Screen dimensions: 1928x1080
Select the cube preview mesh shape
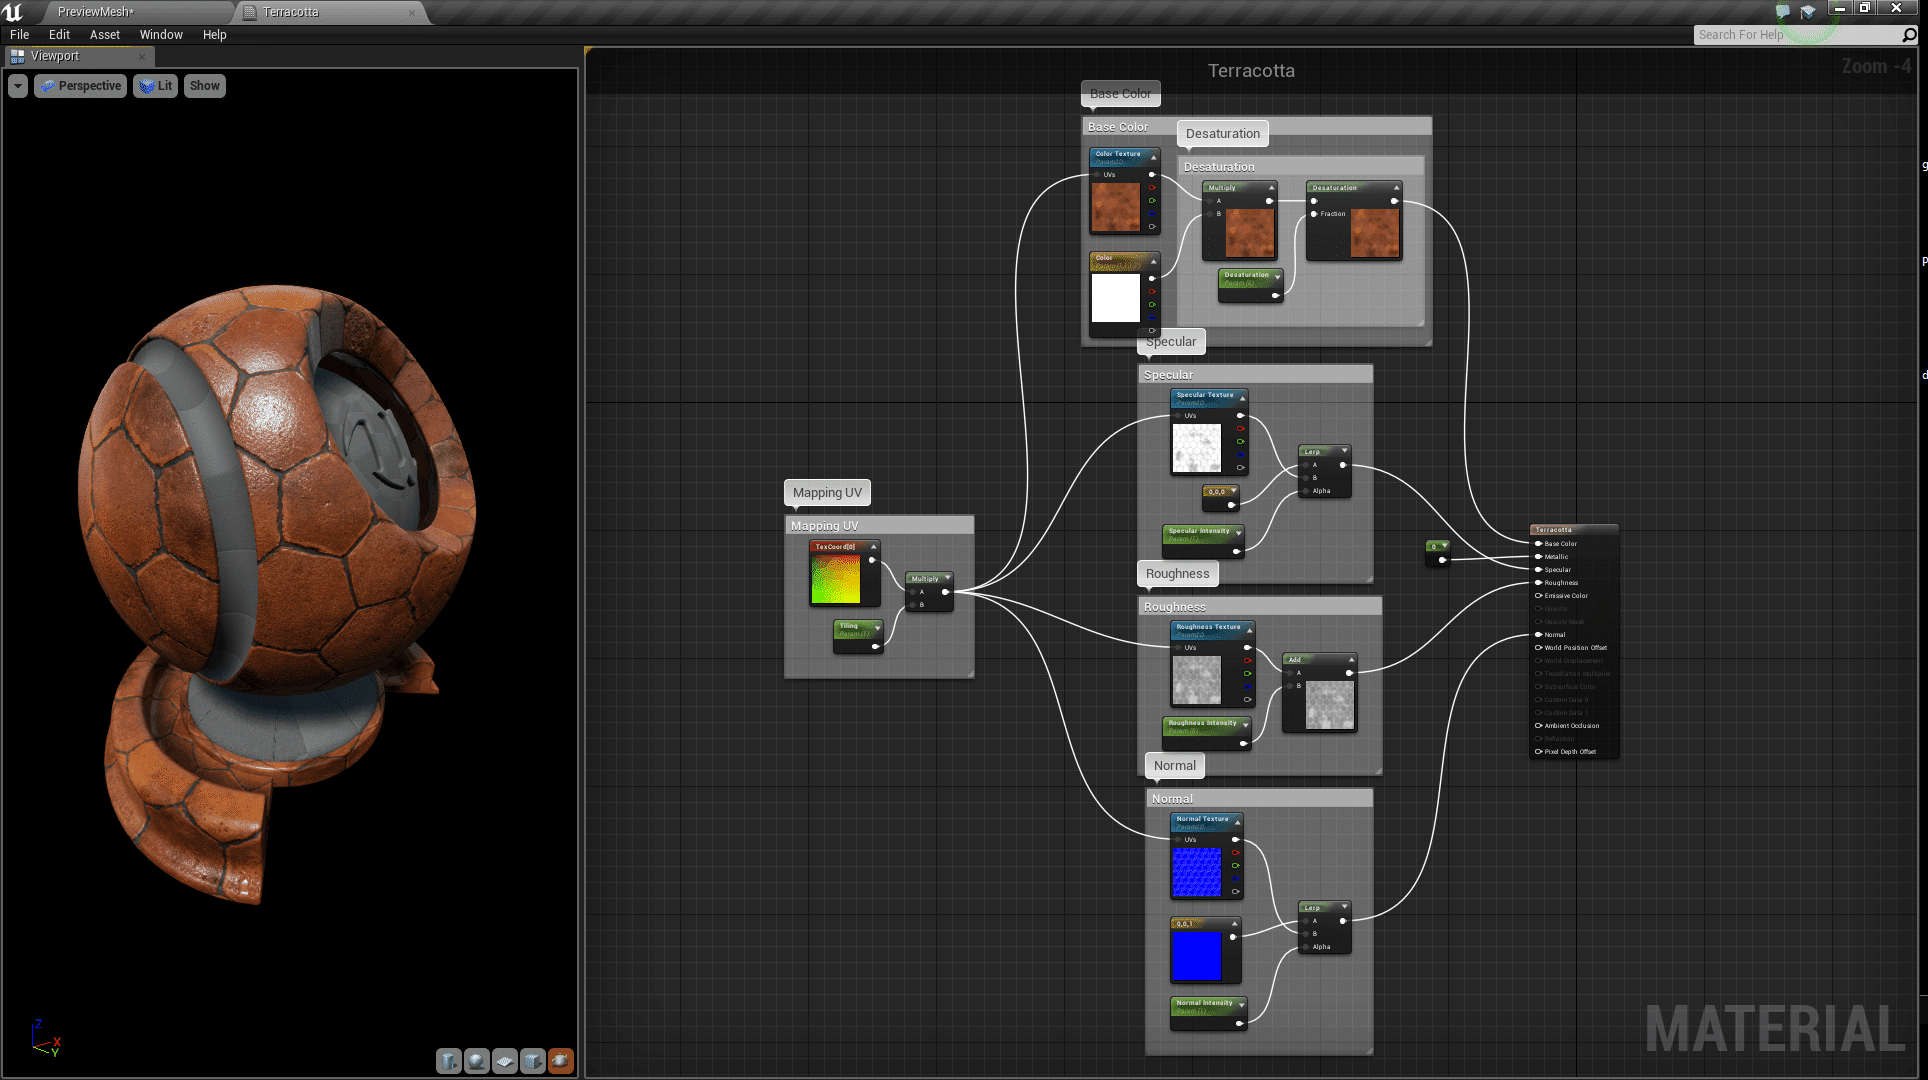[532, 1061]
